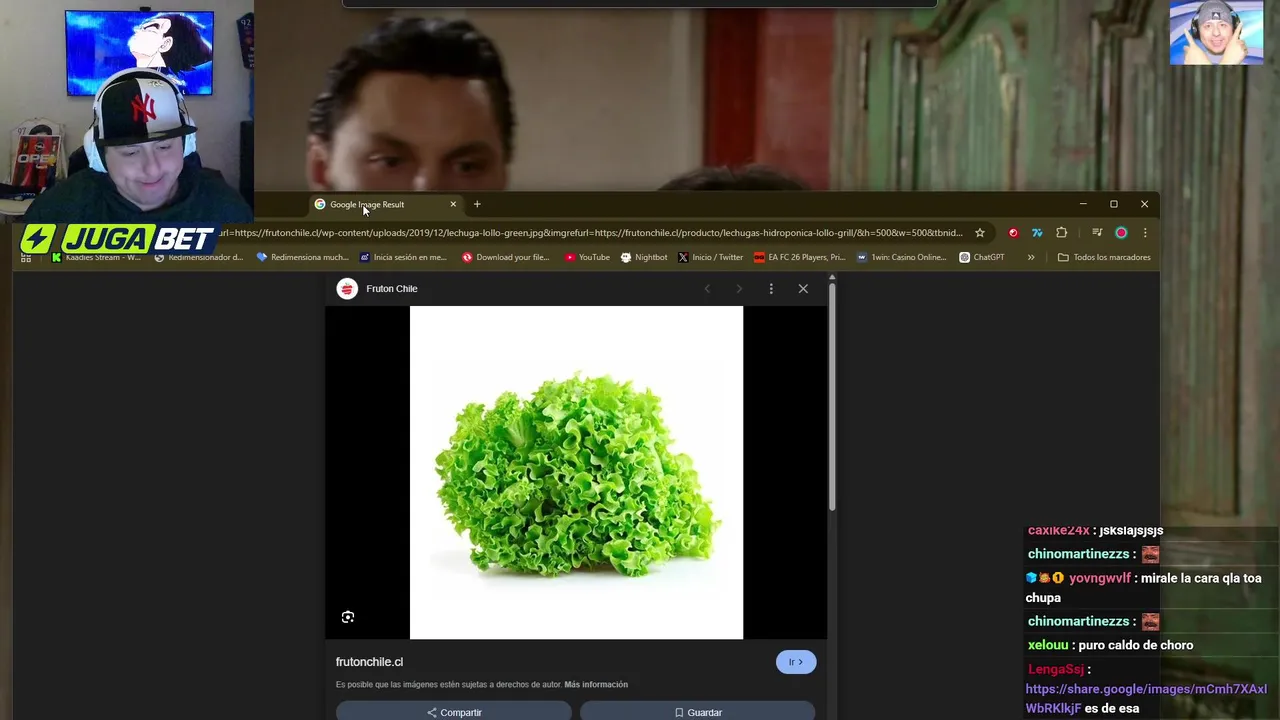Open the media control toolbar icon
The image size is (1280, 720).
coord(1097,233)
